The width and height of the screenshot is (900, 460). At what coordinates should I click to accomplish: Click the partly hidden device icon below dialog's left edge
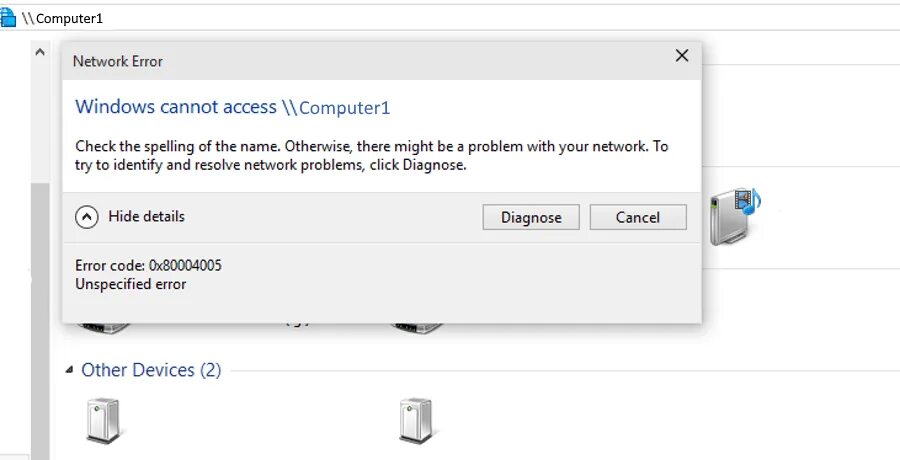(104, 328)
